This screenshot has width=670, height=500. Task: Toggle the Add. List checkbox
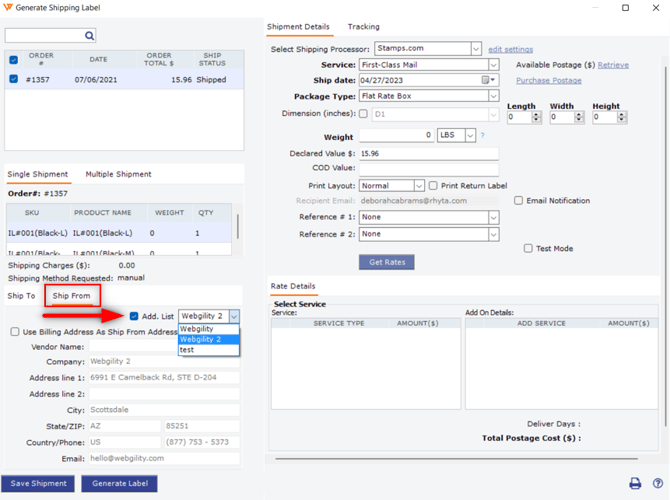point(134,317)
